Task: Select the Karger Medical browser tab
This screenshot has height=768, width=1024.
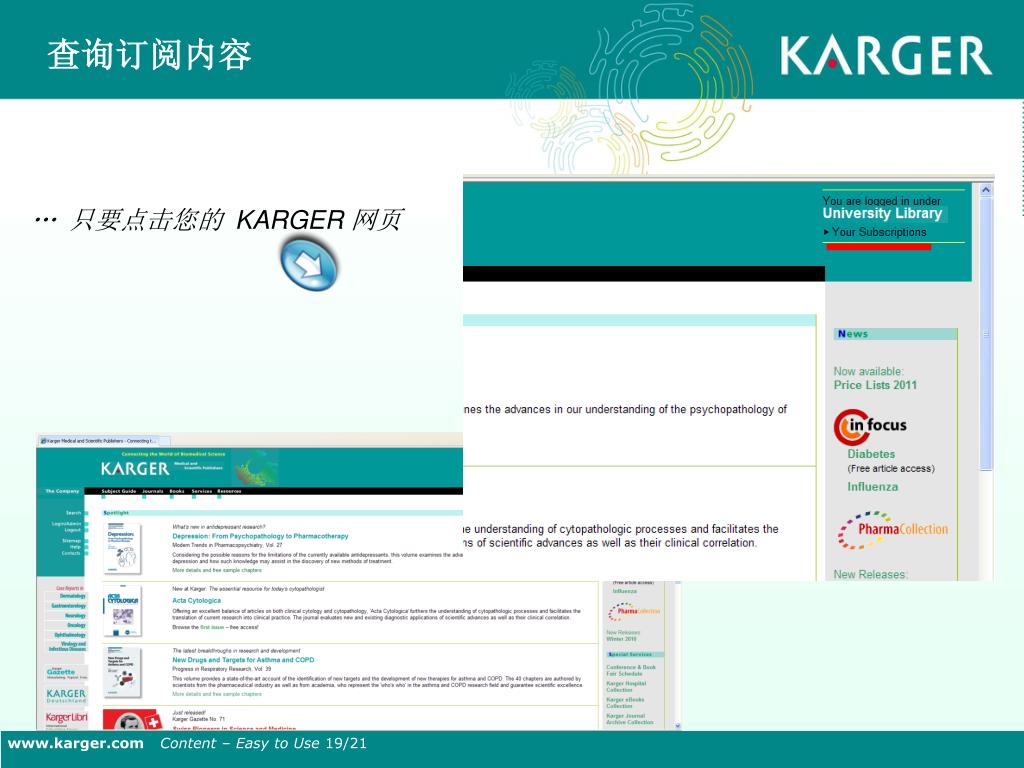Action: [x=99, y=441]
